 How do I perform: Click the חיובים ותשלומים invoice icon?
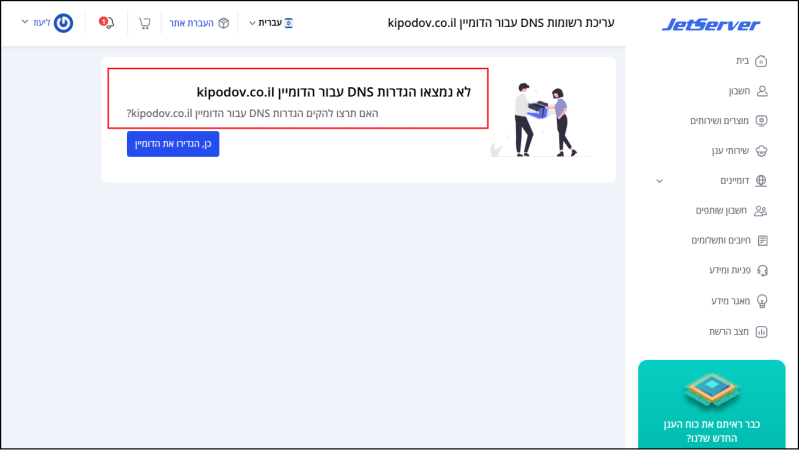point(762,241)
